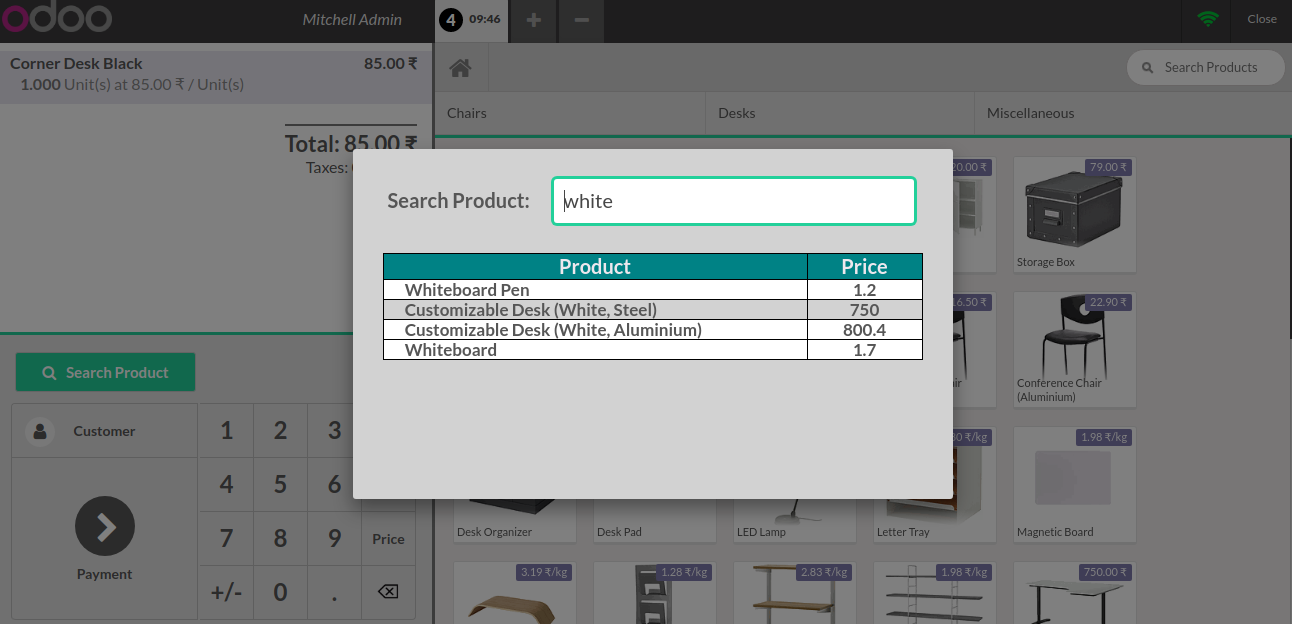The width and height of the screenshot is (1292, 624).
Task: Click numpad key 7
Action: coord(227,539)
